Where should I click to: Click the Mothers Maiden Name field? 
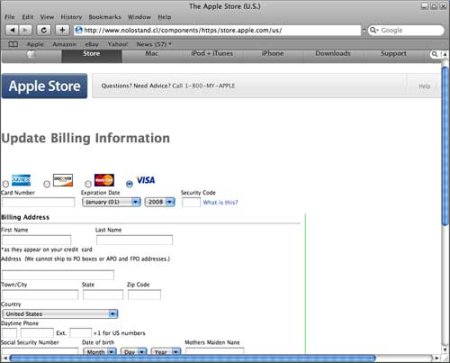click(x=215, y=351)
